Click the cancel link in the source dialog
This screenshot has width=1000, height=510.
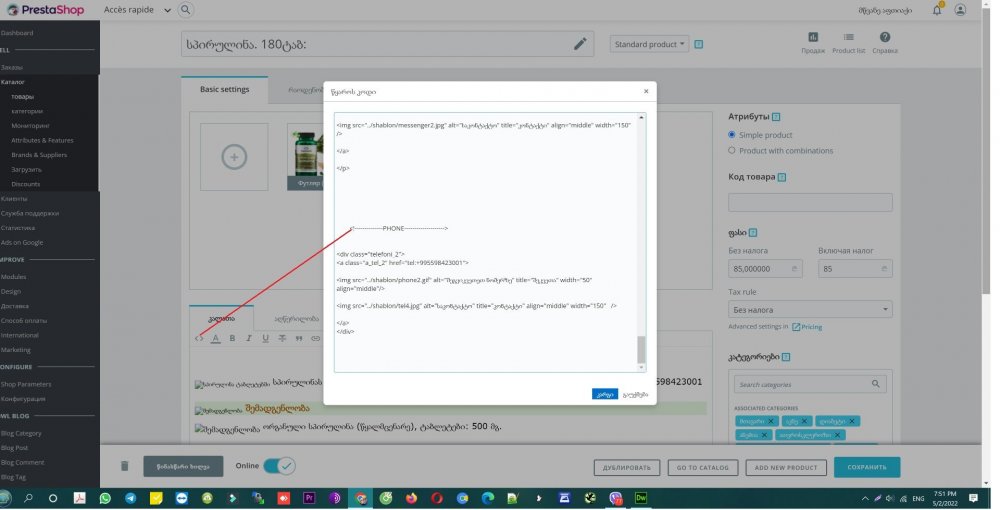coord(635,395)
